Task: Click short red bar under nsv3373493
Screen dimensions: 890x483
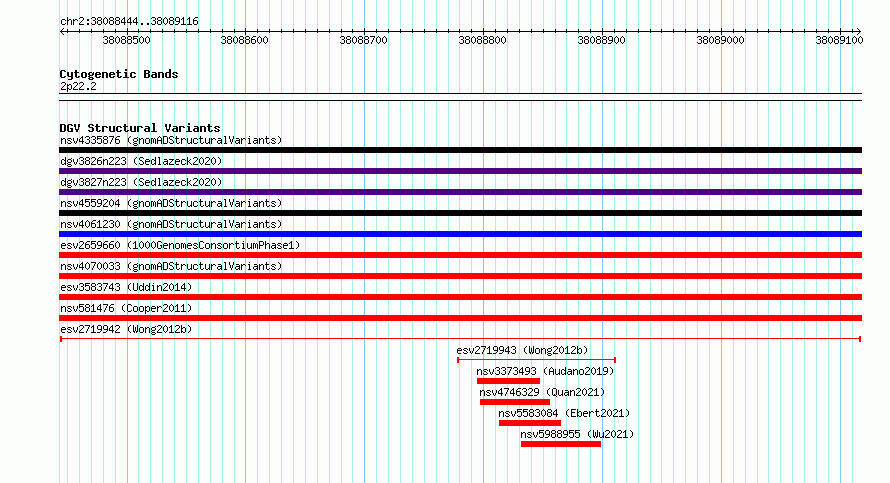Action: (508, 381)
